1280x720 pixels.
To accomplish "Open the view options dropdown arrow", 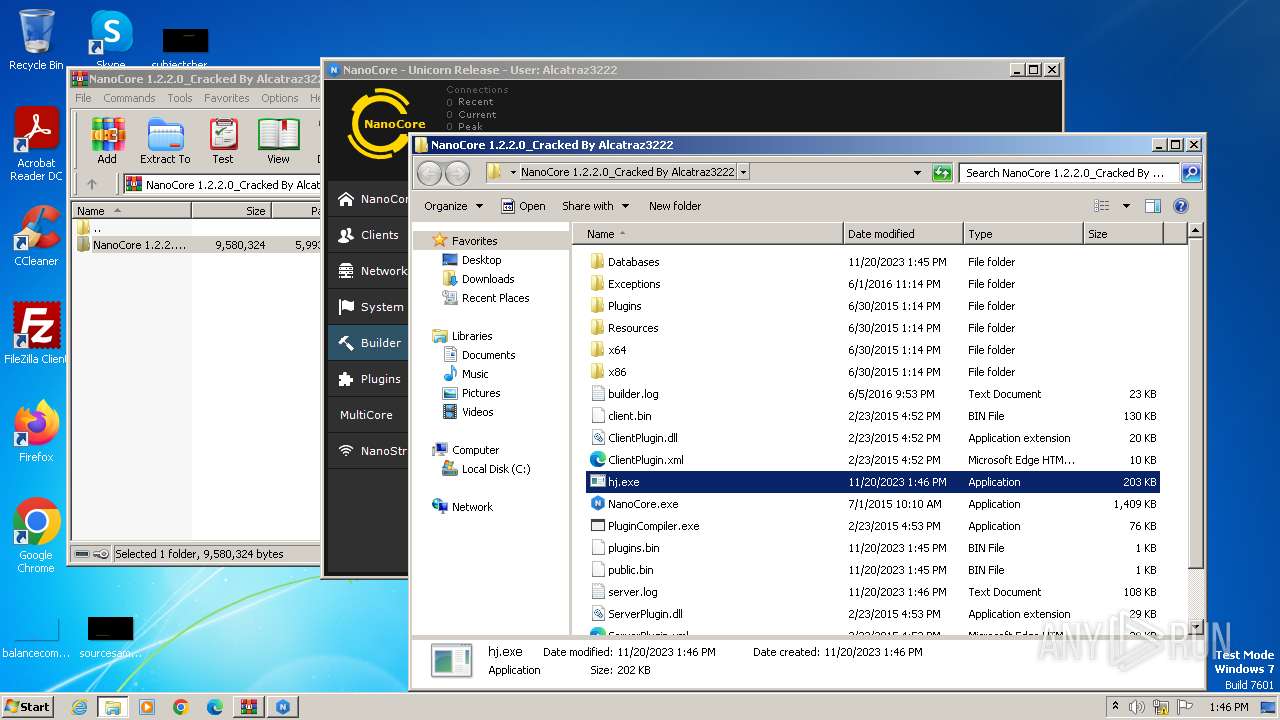I will click(1125, 206).
